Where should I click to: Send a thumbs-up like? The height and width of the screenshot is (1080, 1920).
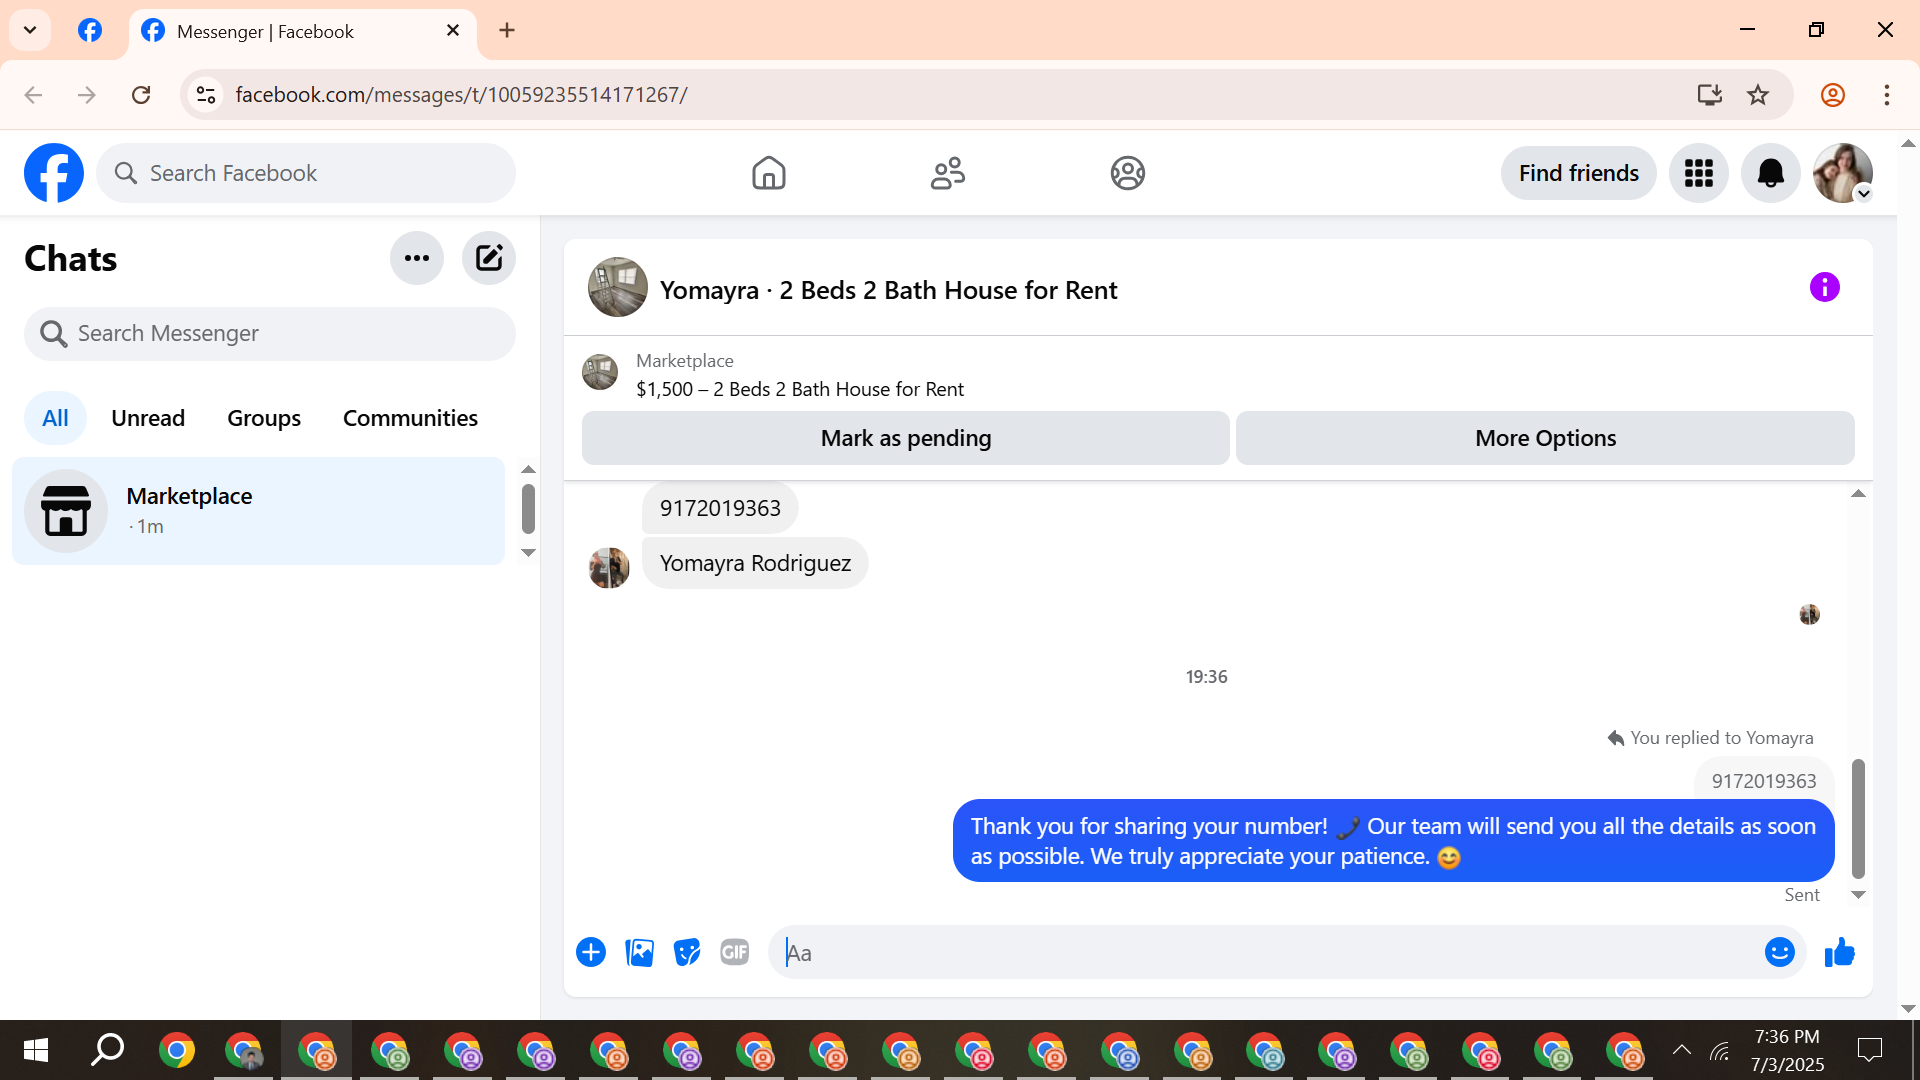pyautogui.click(x=1839, y=952)
